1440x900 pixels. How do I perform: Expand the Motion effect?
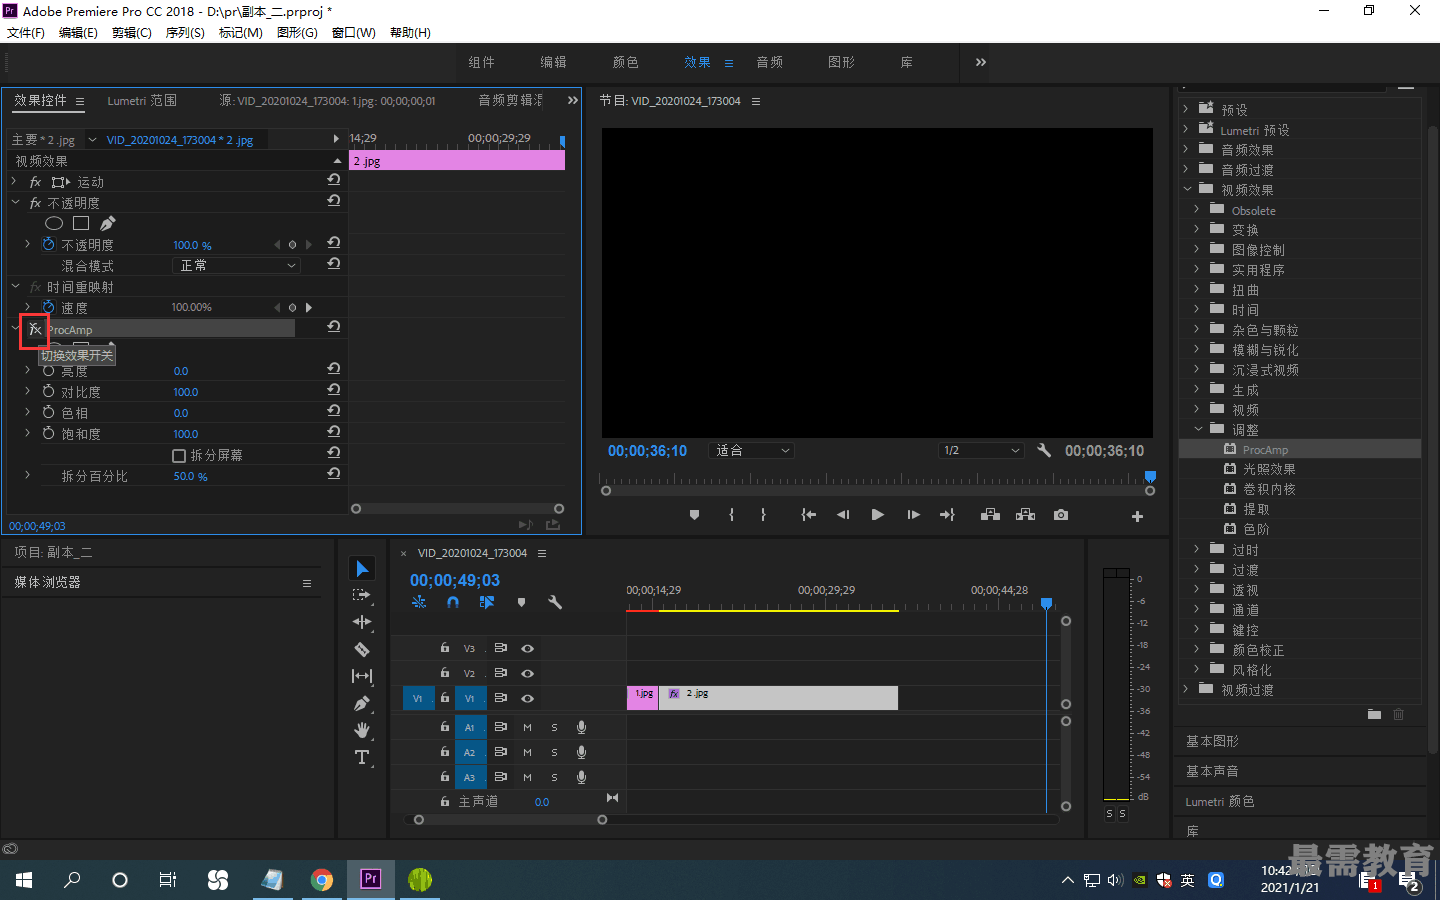point(15,182)
